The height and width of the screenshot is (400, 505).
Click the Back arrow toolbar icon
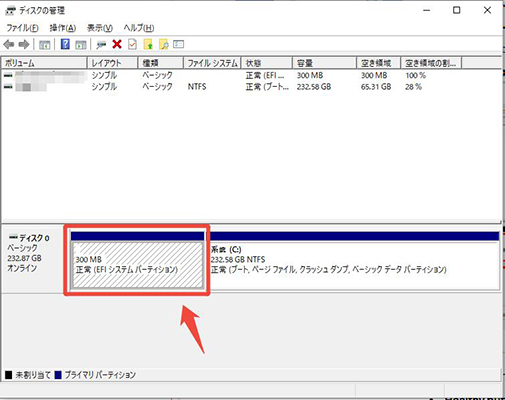(9, 44)
